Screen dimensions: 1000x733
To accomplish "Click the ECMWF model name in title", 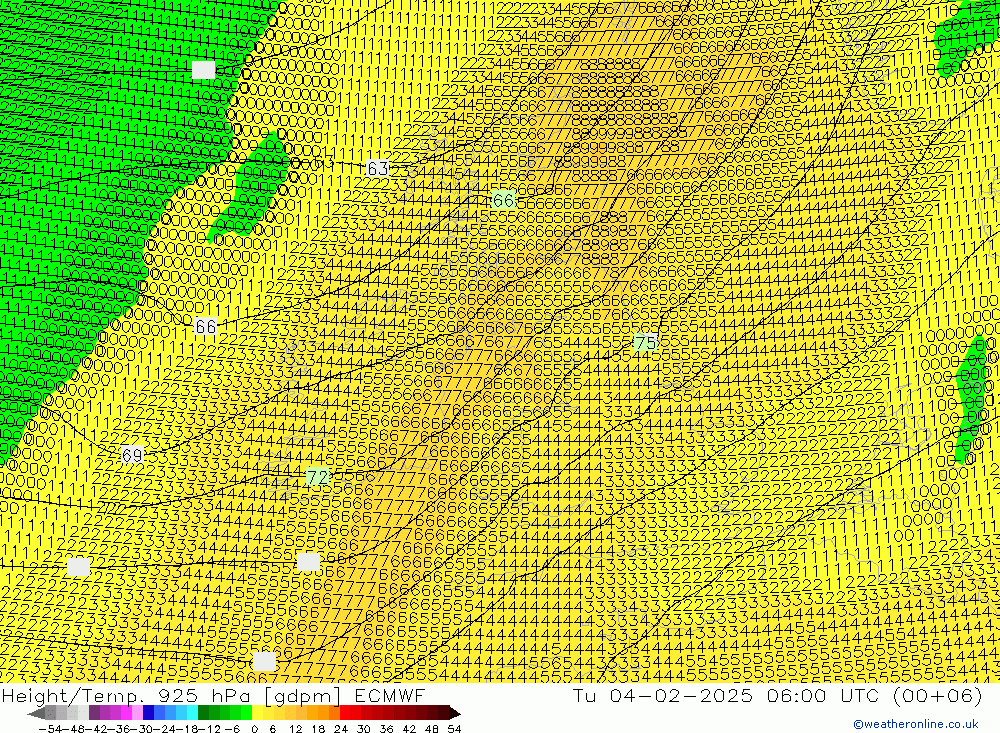I will (390, 695).
